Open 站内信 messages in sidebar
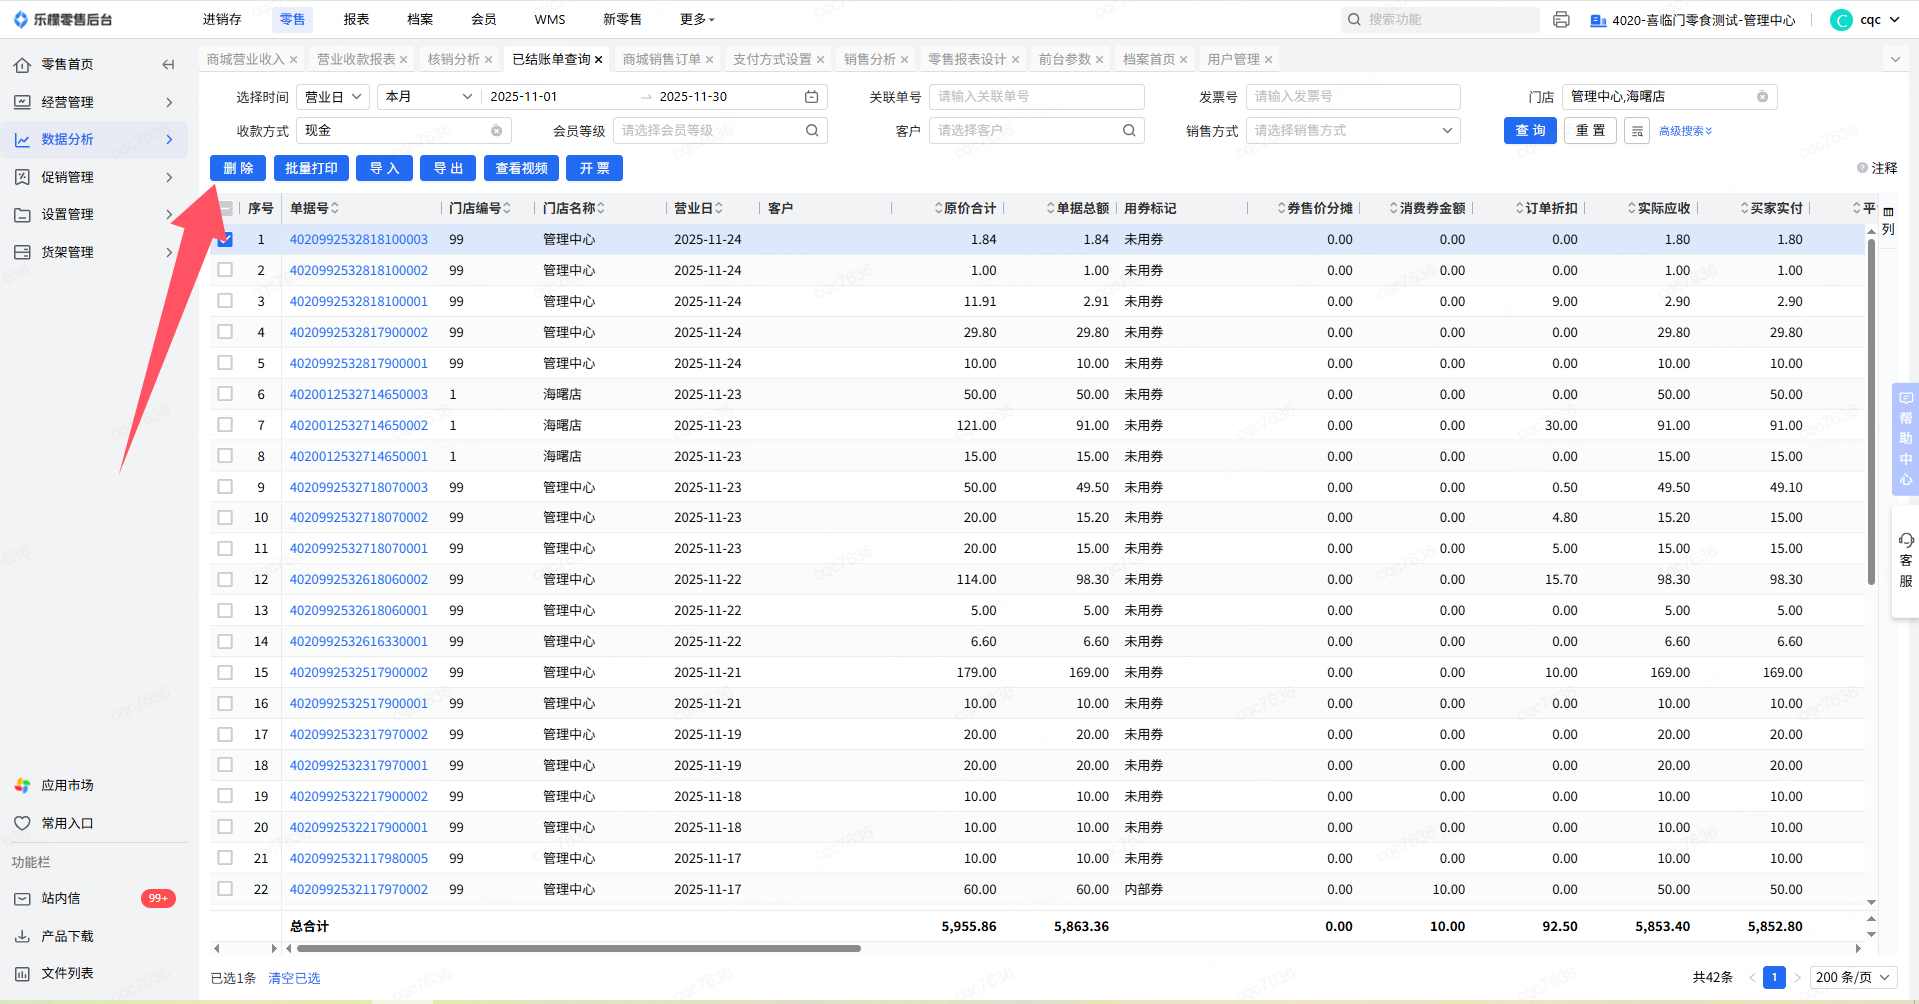This screenshot has width=1919, height=1004. tap(61, 898)
